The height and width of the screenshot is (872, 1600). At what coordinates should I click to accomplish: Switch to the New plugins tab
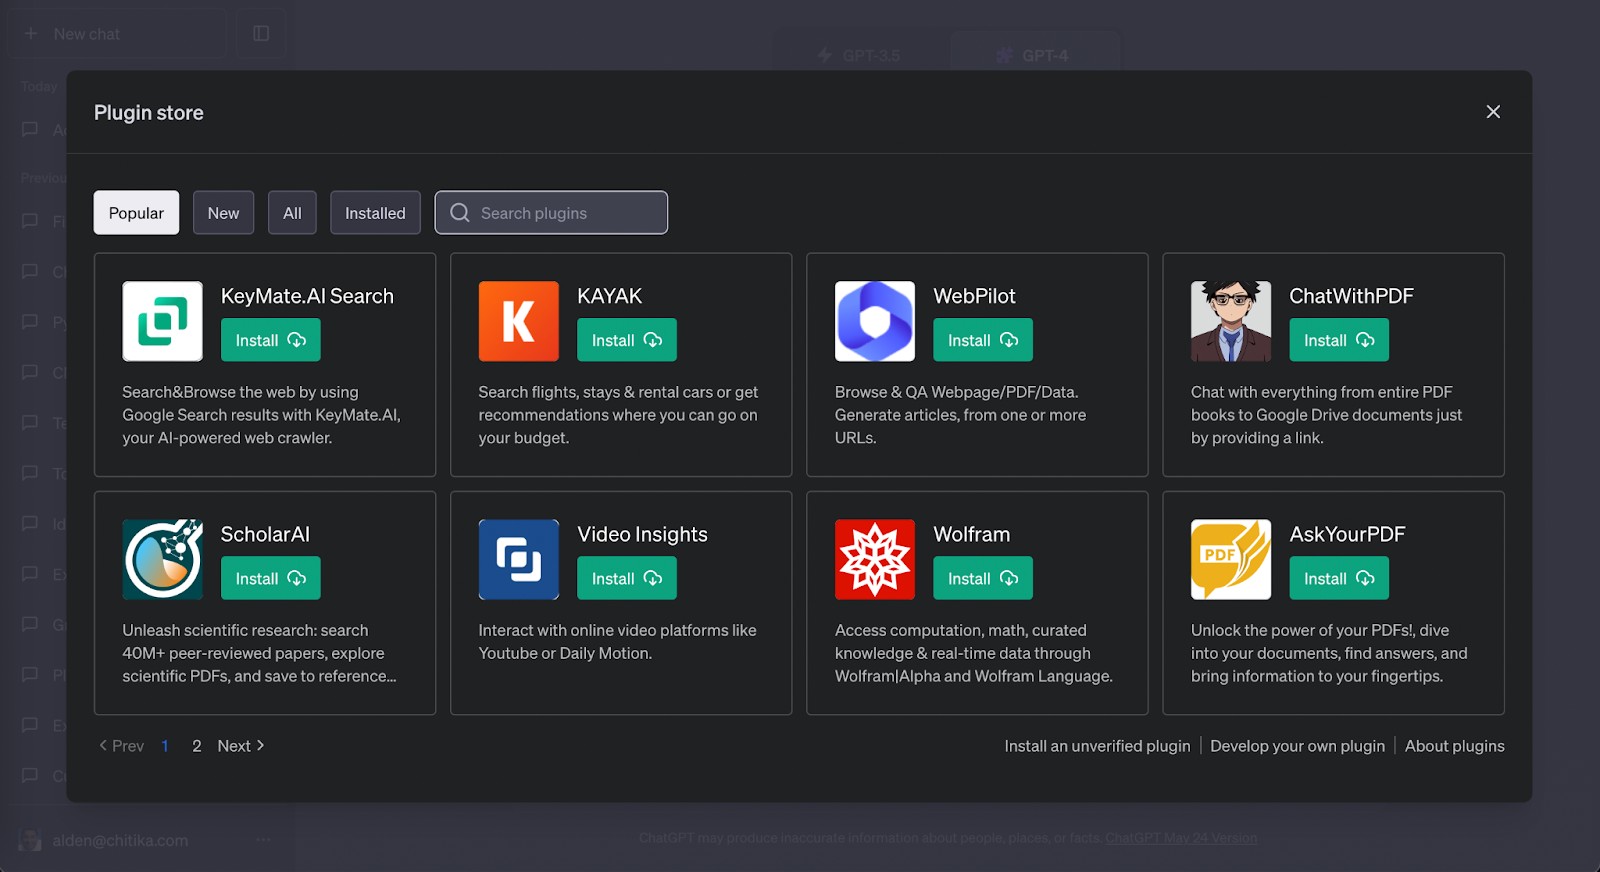click(223, 213)
